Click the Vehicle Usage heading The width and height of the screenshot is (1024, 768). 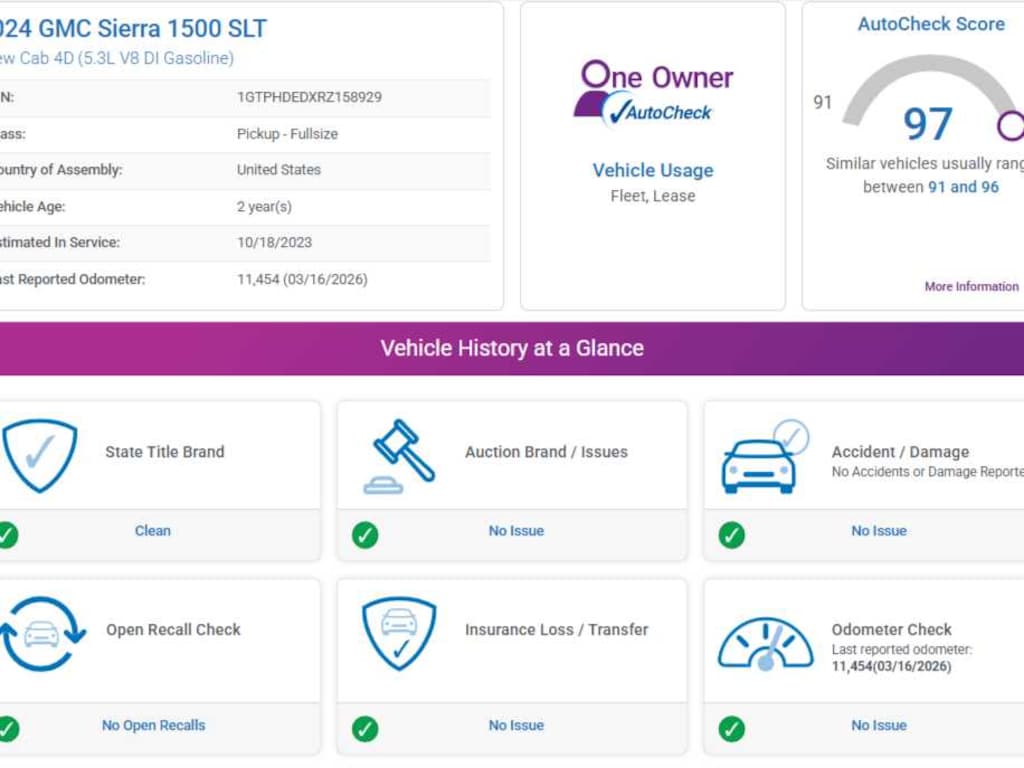click(653, 170)
